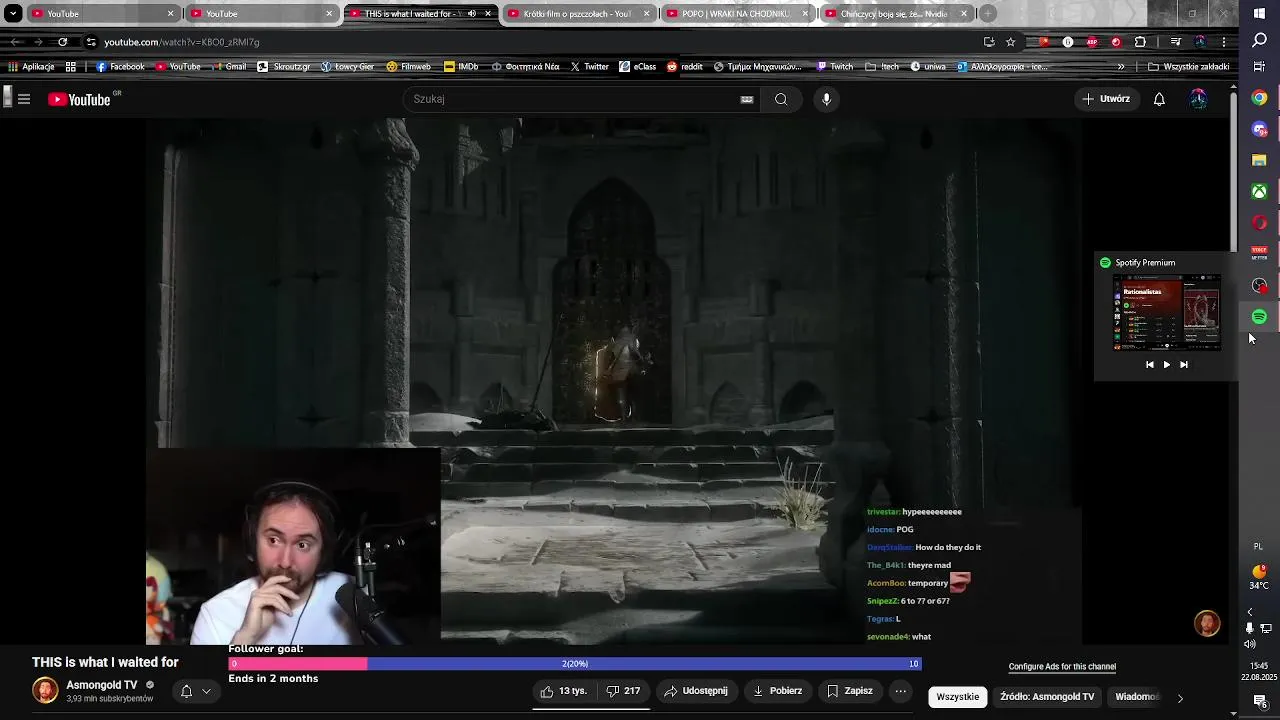
Task: Switch to the 'Chińczycy boją się' Nvidia tab
Action: click(895, 14)
